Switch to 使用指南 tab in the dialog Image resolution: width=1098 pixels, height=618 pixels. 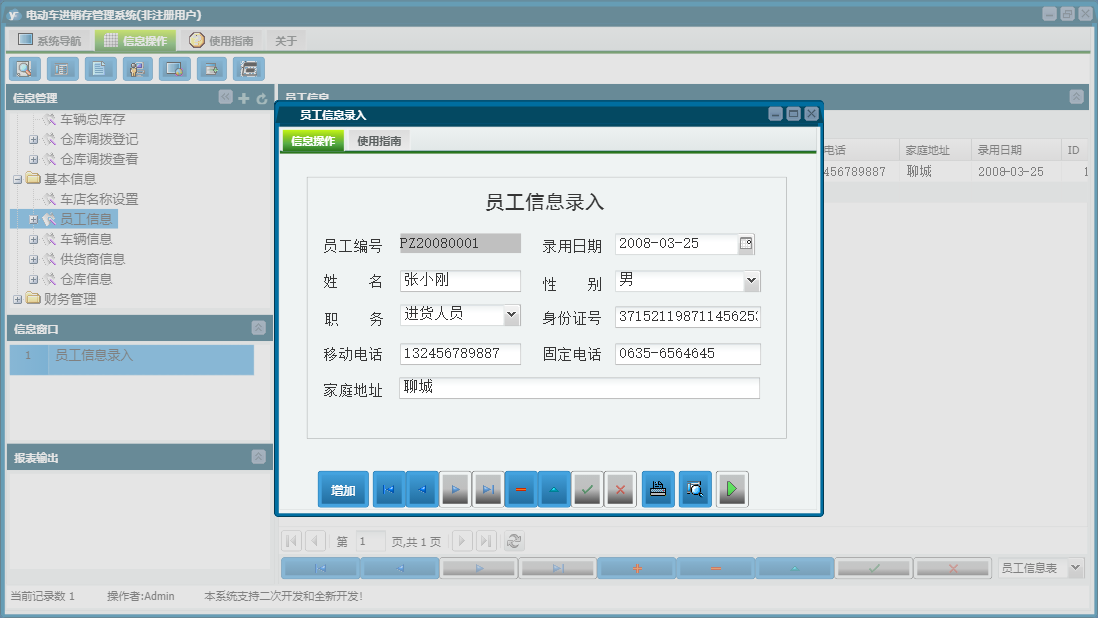379,141
